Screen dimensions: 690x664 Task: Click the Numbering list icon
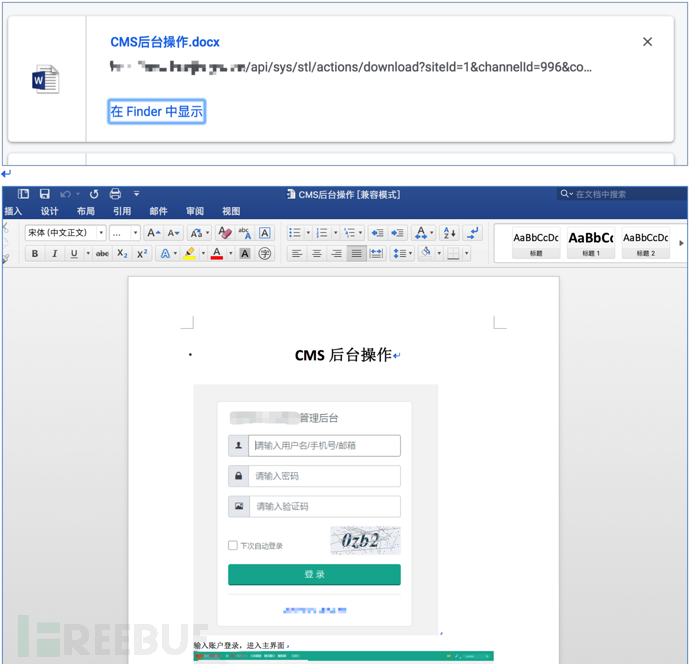323,233
